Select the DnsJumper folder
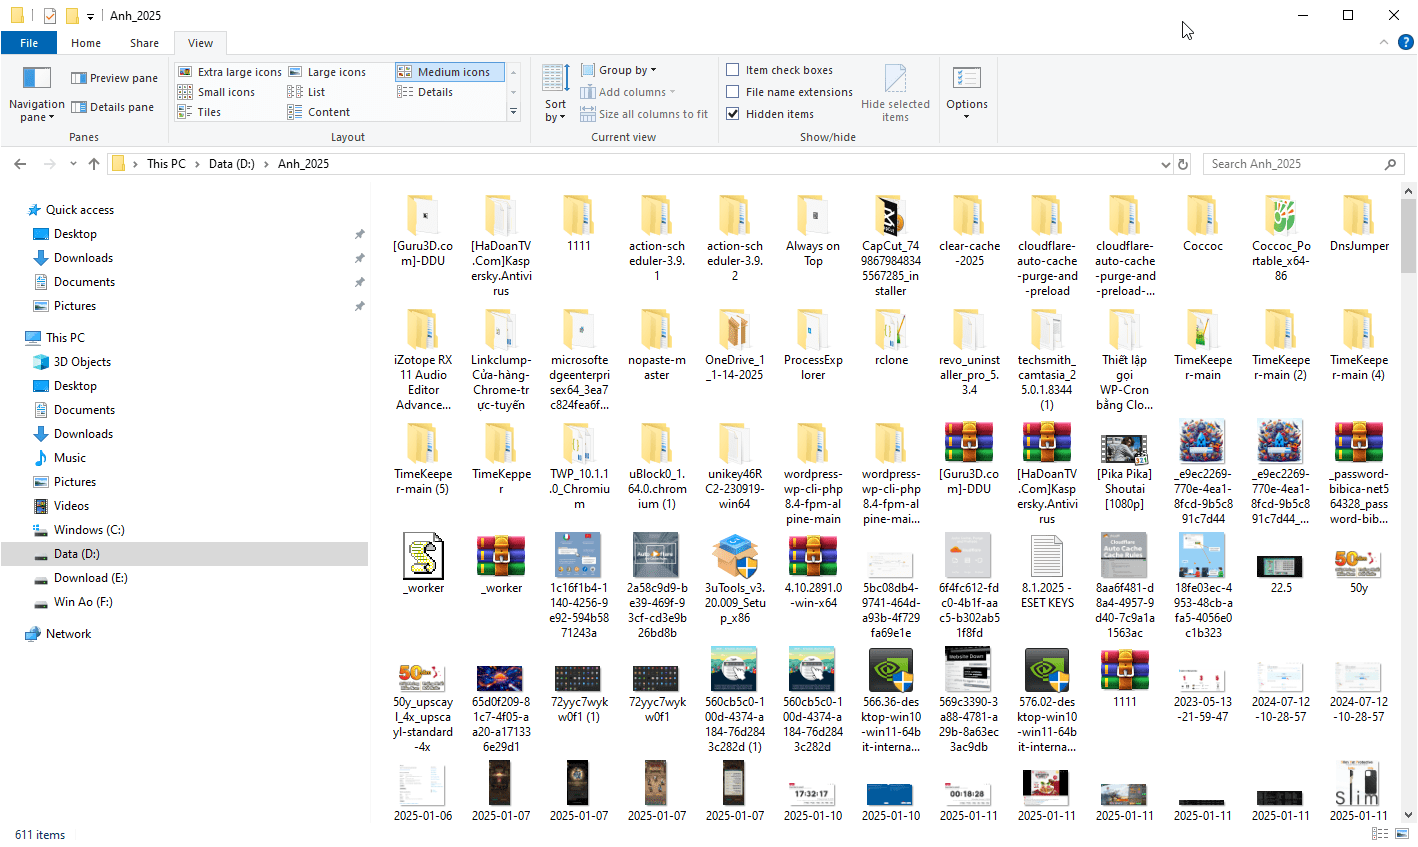The height and width of the screenshot is (847, 1418). pyautogui.click(x=1359, y=223)
